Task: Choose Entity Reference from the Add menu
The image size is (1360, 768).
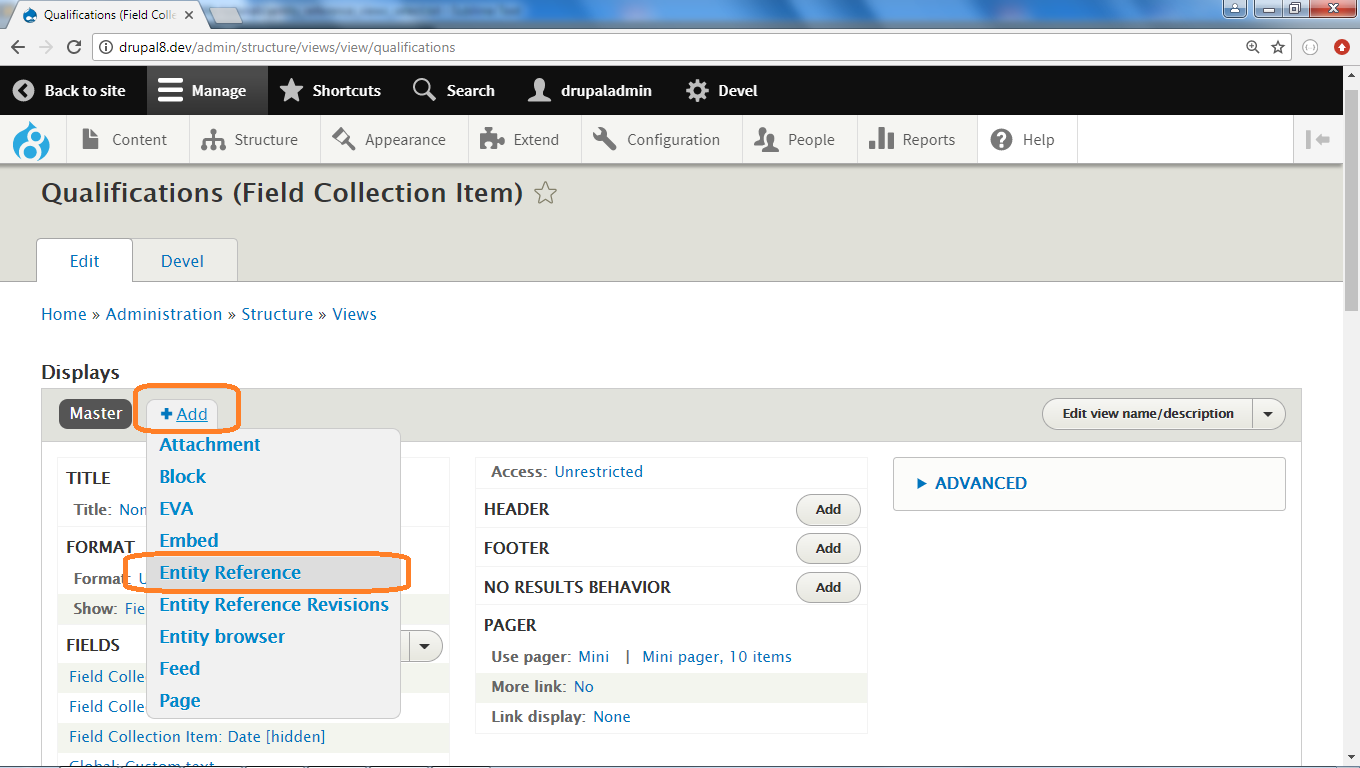Action: 230,573
